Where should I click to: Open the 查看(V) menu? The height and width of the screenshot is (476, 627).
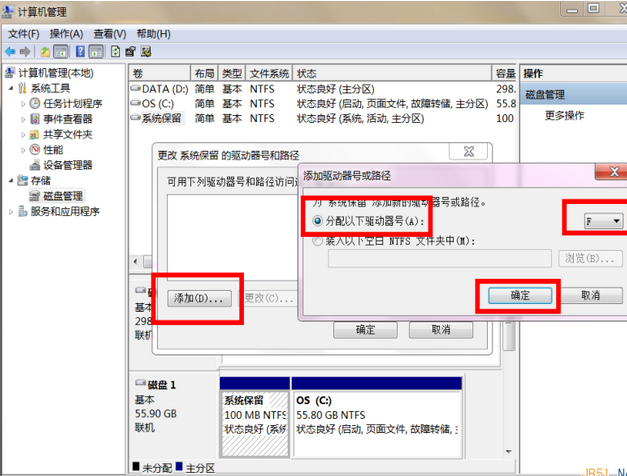[x=110, y=33]
